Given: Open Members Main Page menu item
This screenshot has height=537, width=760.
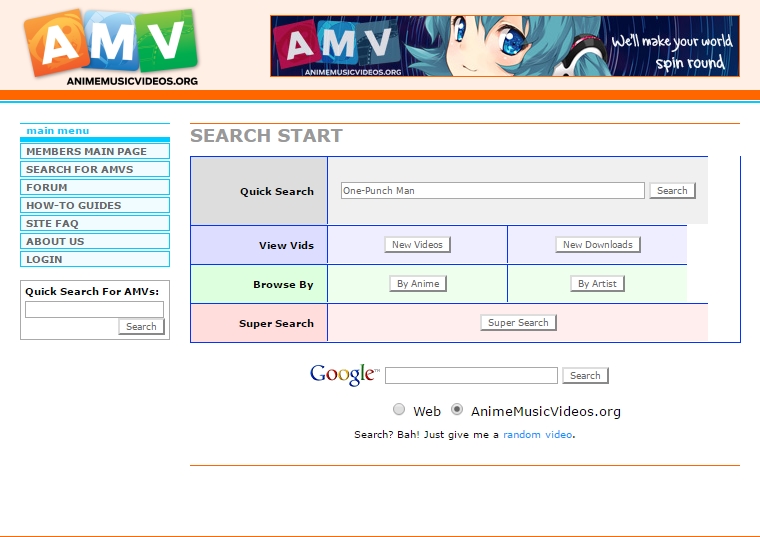Looking at the screenshot, I should tap(95, 151).
